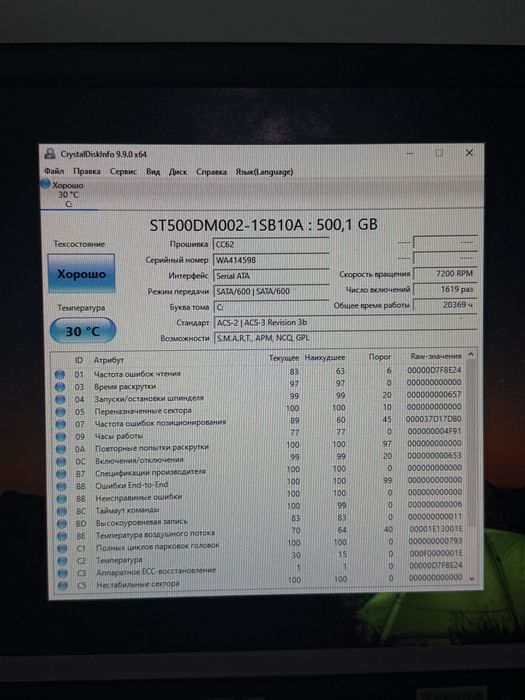
Task: Click the status dot for attribute B7
Action: pyautogui.click(x=62, y=474)
